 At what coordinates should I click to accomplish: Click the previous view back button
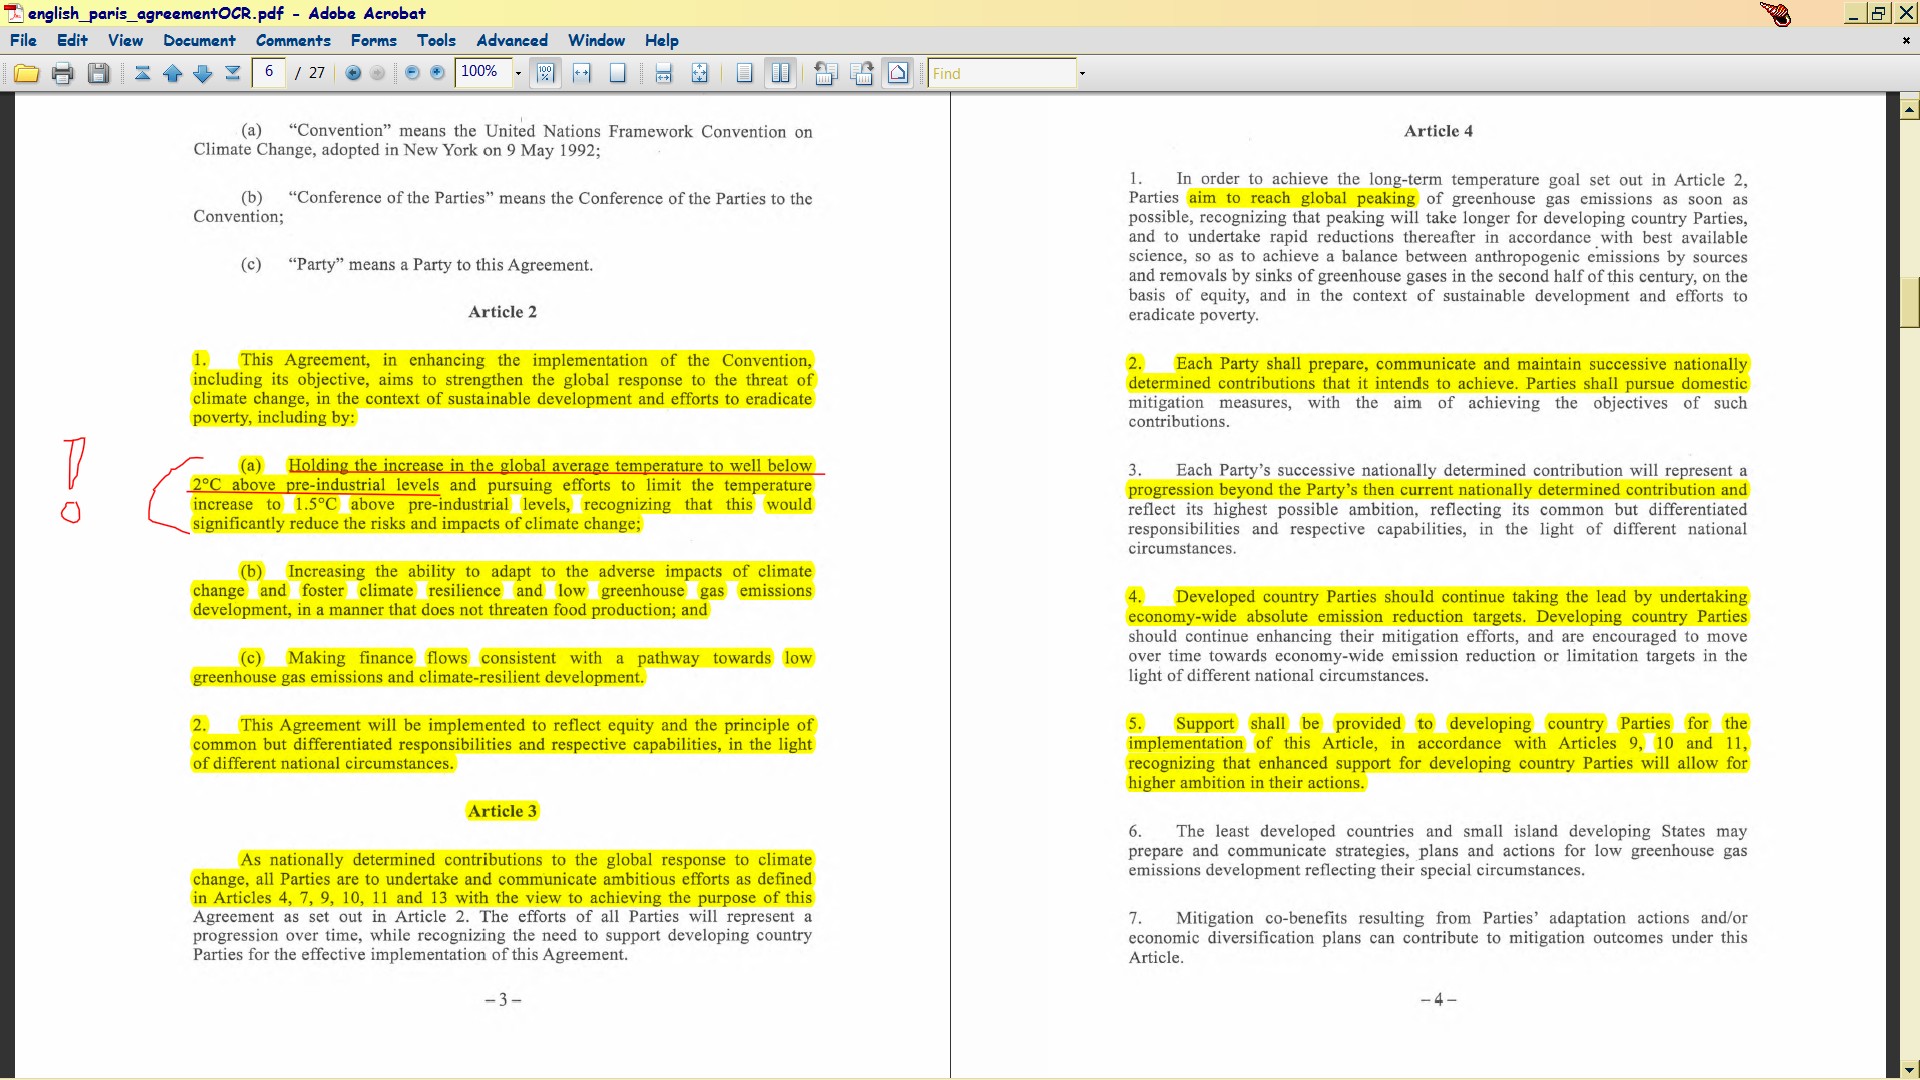(353, 73)
